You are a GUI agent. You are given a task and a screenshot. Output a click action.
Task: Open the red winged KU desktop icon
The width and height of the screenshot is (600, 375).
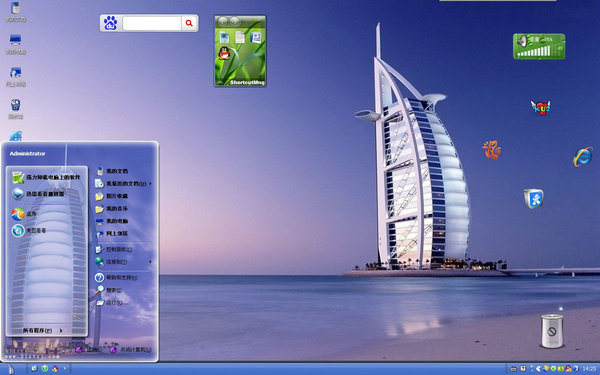coord(540,107)
